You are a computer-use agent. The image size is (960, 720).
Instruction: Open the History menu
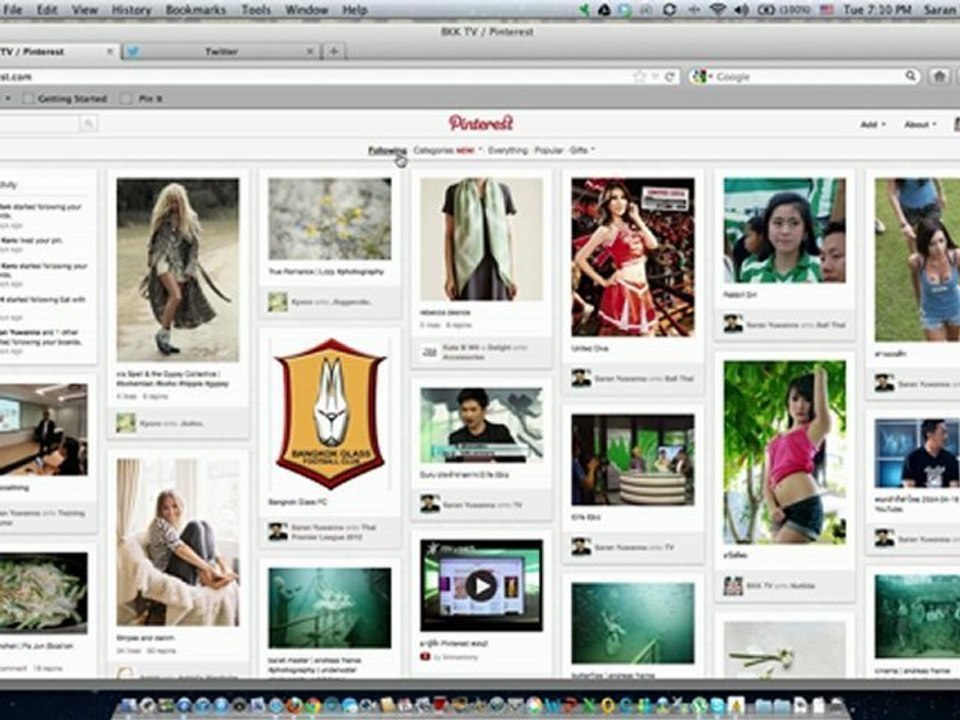[x=131, y=10]
